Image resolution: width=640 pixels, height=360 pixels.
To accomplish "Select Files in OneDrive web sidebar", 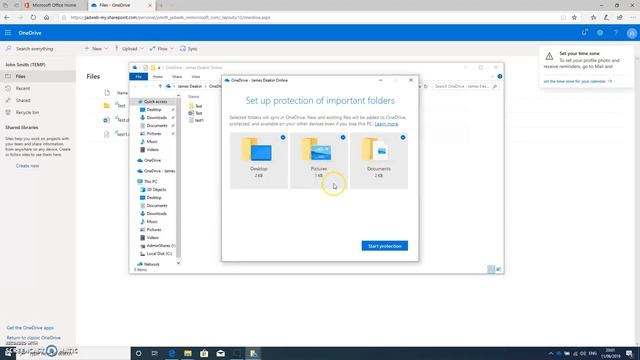I will pos(38,76).
